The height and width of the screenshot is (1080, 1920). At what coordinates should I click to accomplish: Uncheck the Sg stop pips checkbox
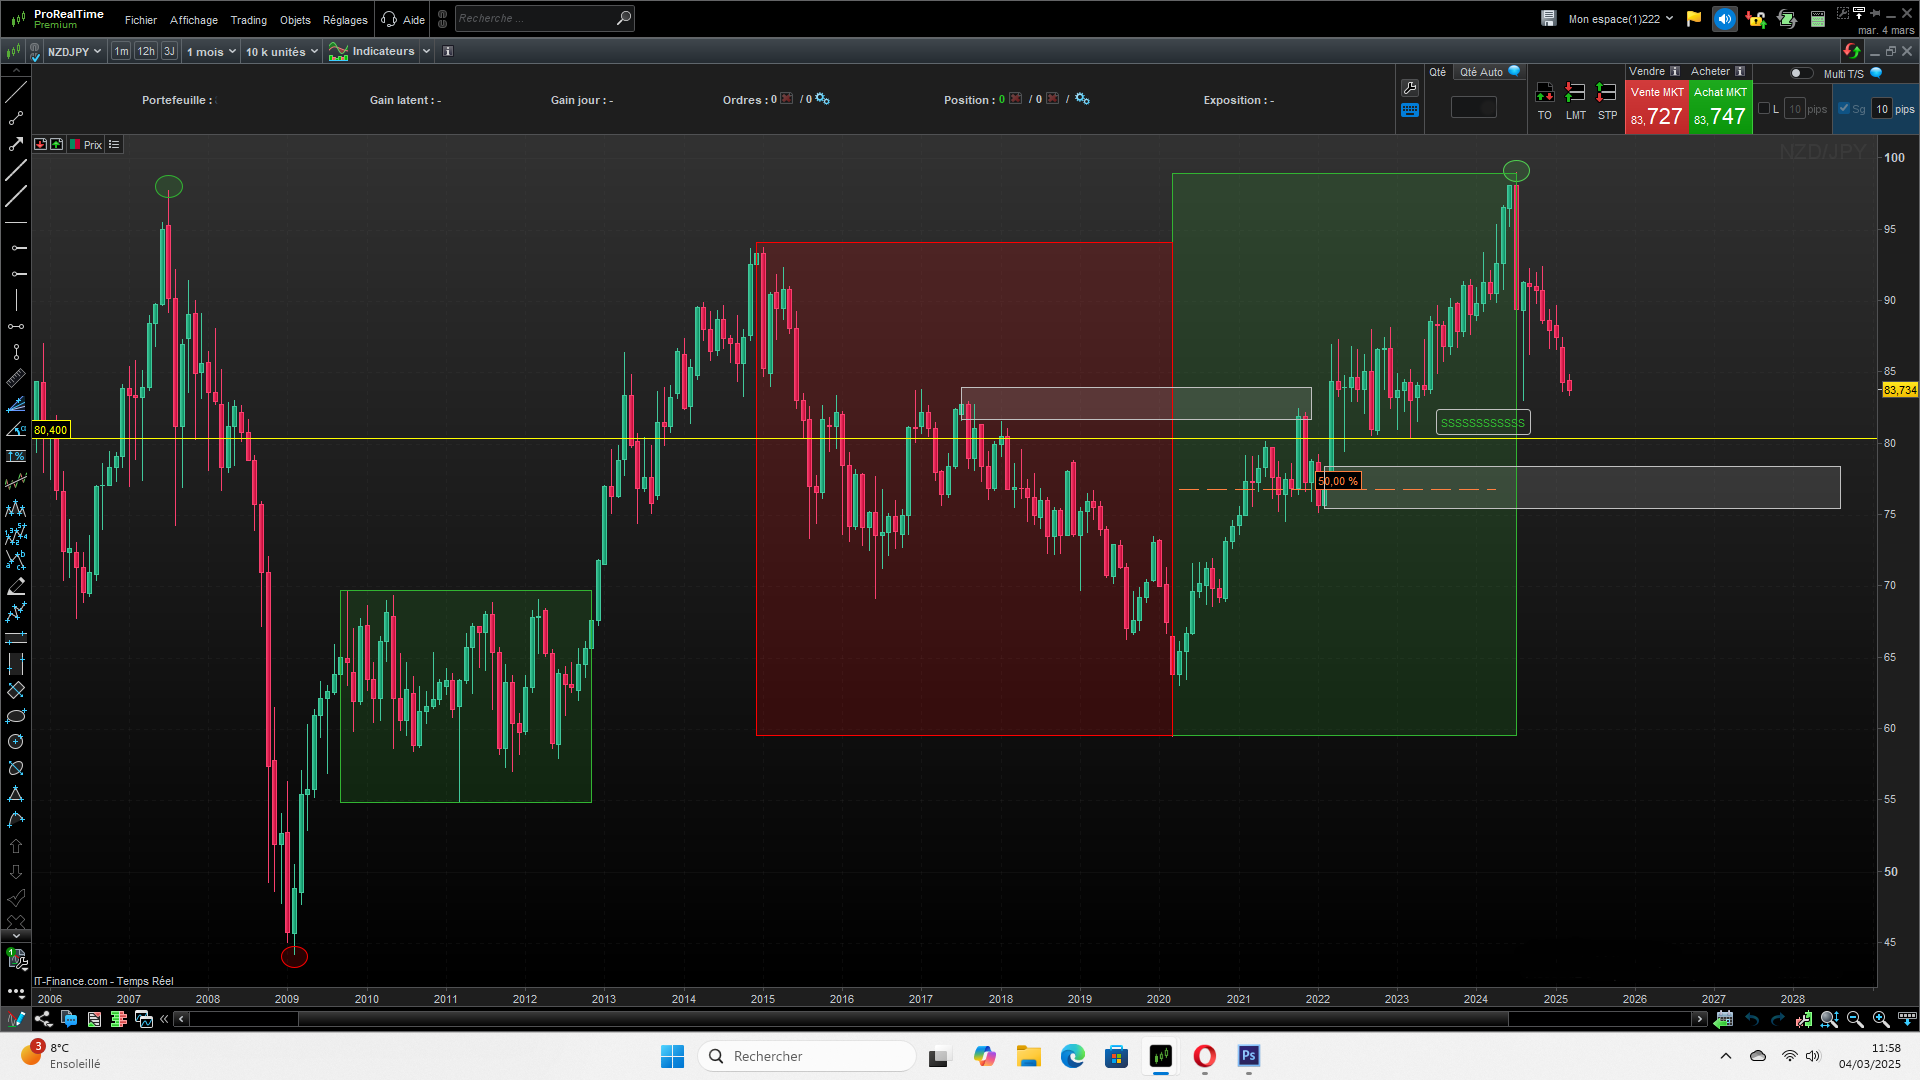[1844, 109]
